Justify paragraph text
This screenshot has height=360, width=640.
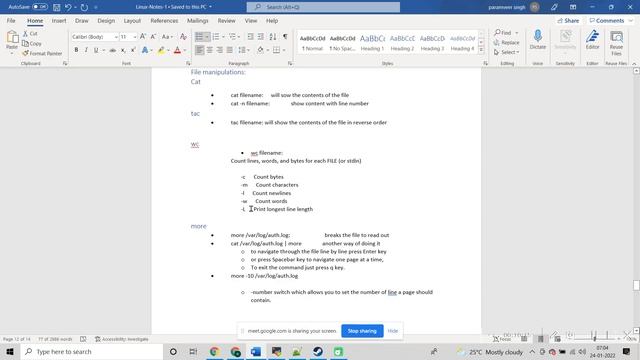(230, 50)
